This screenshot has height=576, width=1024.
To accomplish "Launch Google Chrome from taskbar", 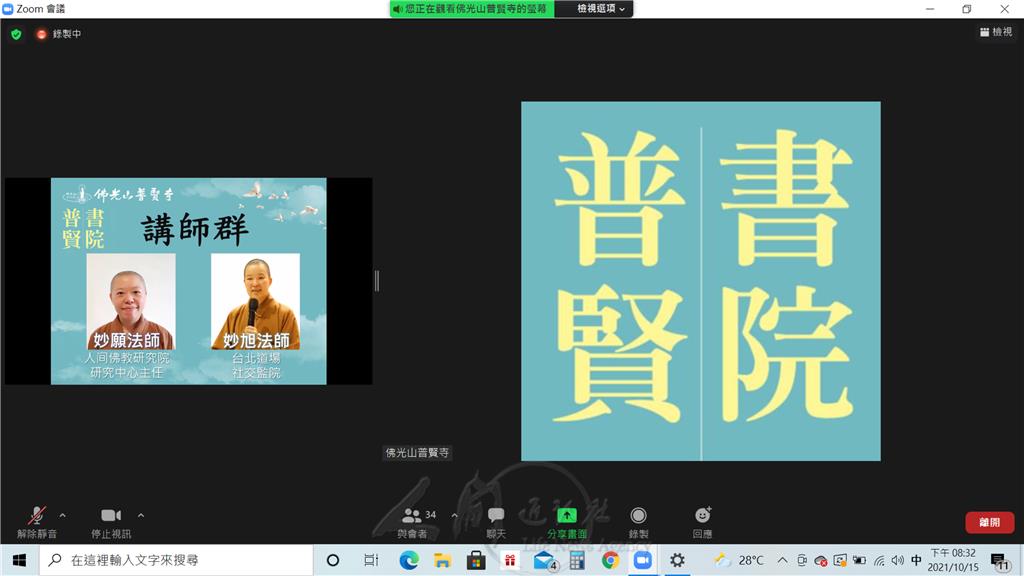I will point(611,560).
